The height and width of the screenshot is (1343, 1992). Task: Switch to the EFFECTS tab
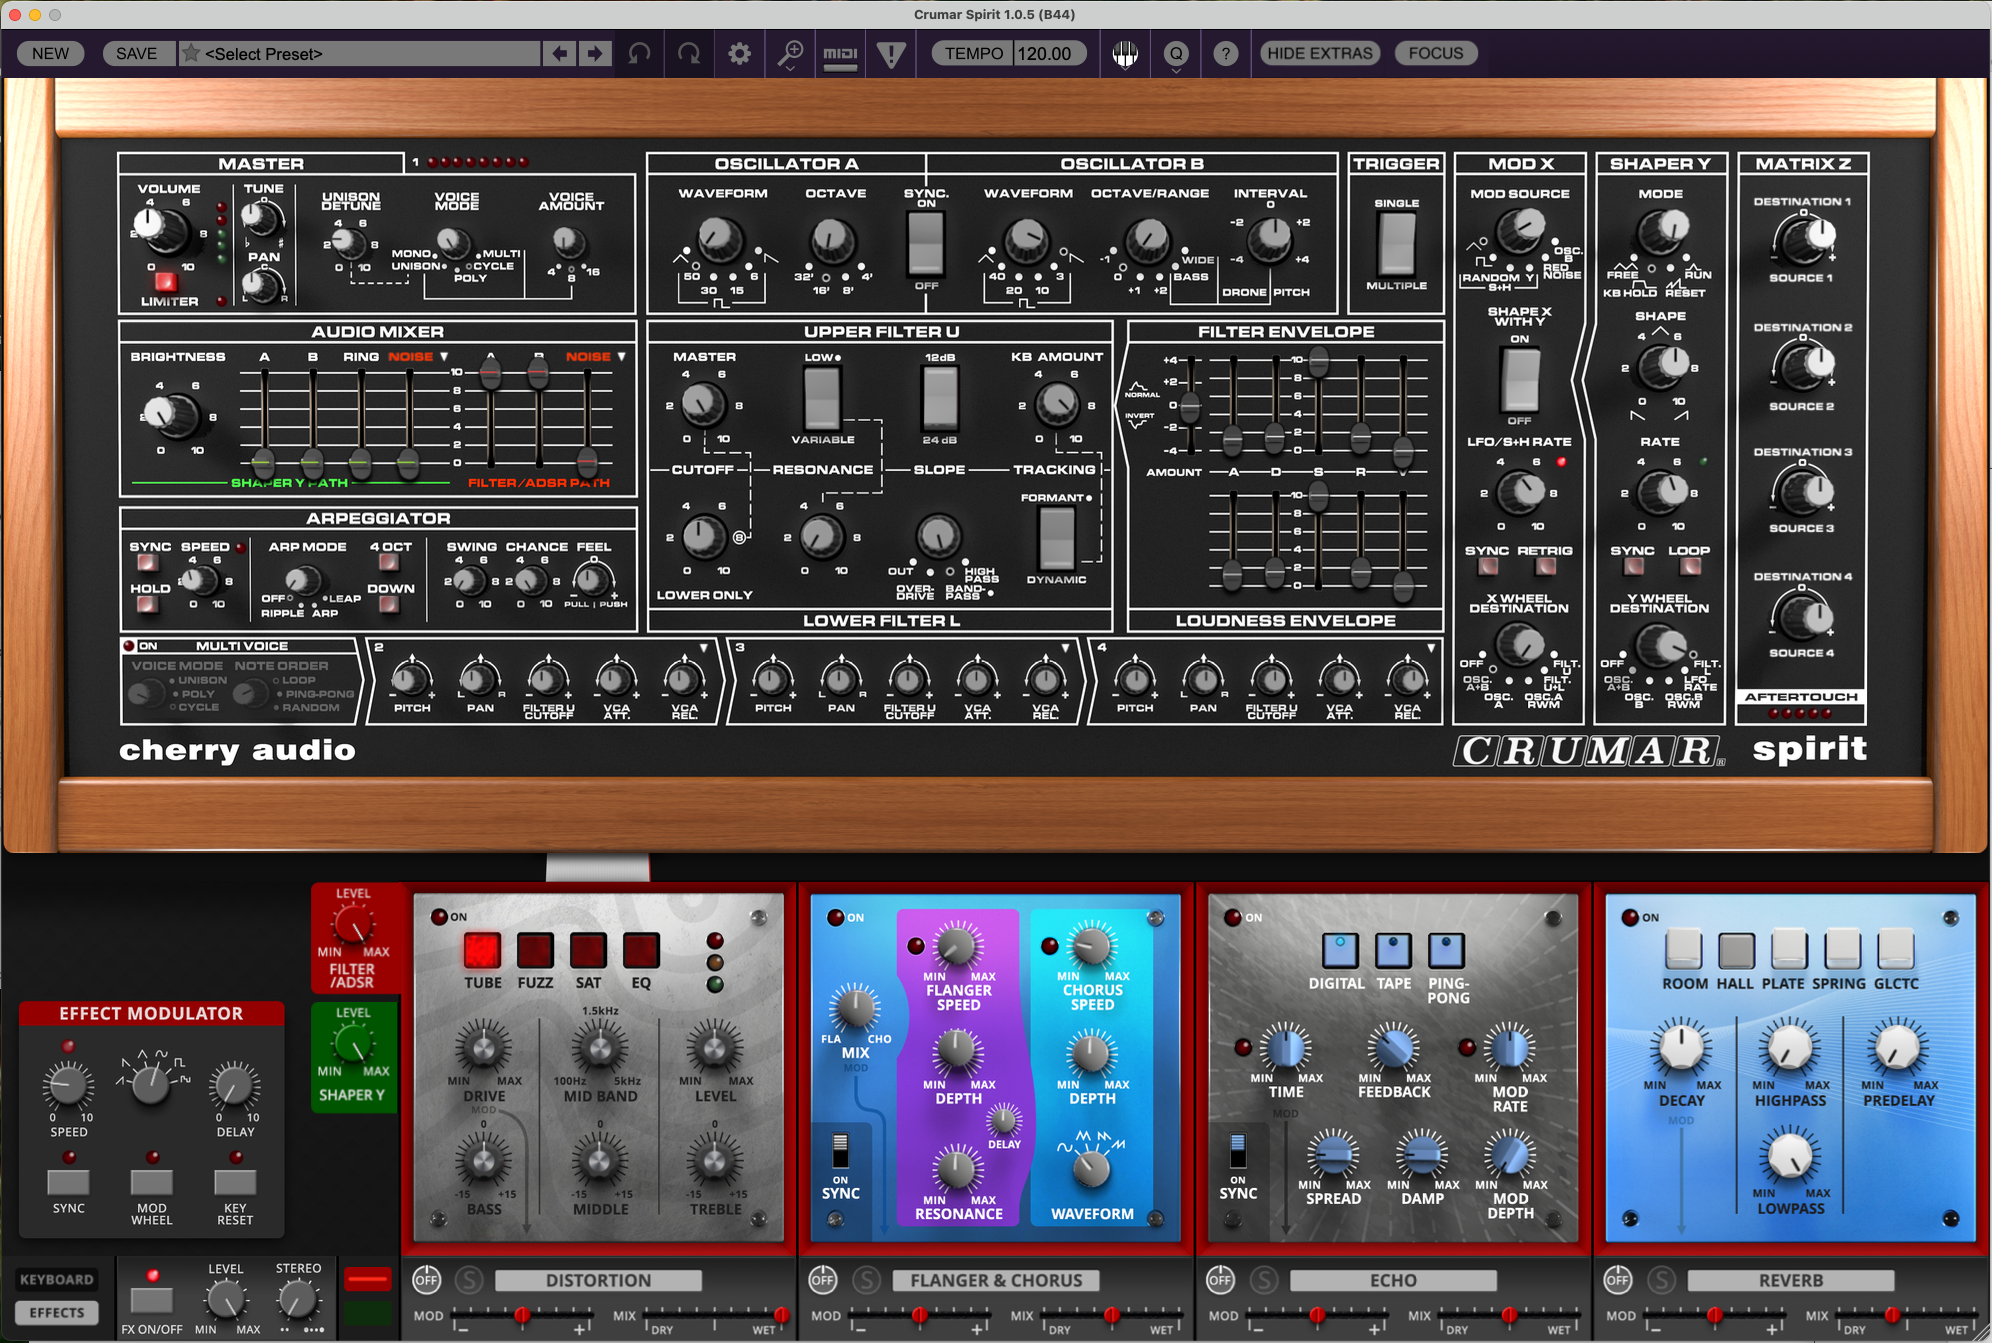[x=57, y=1312]
